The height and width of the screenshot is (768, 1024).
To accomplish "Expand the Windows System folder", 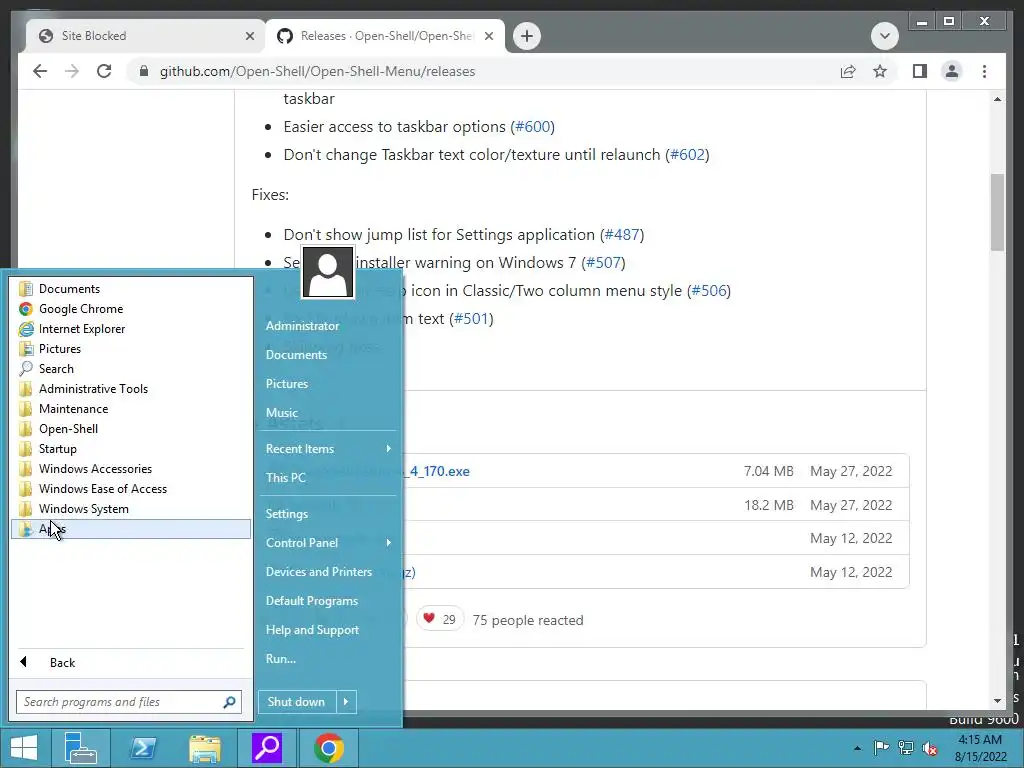I will tap(131, 509).
